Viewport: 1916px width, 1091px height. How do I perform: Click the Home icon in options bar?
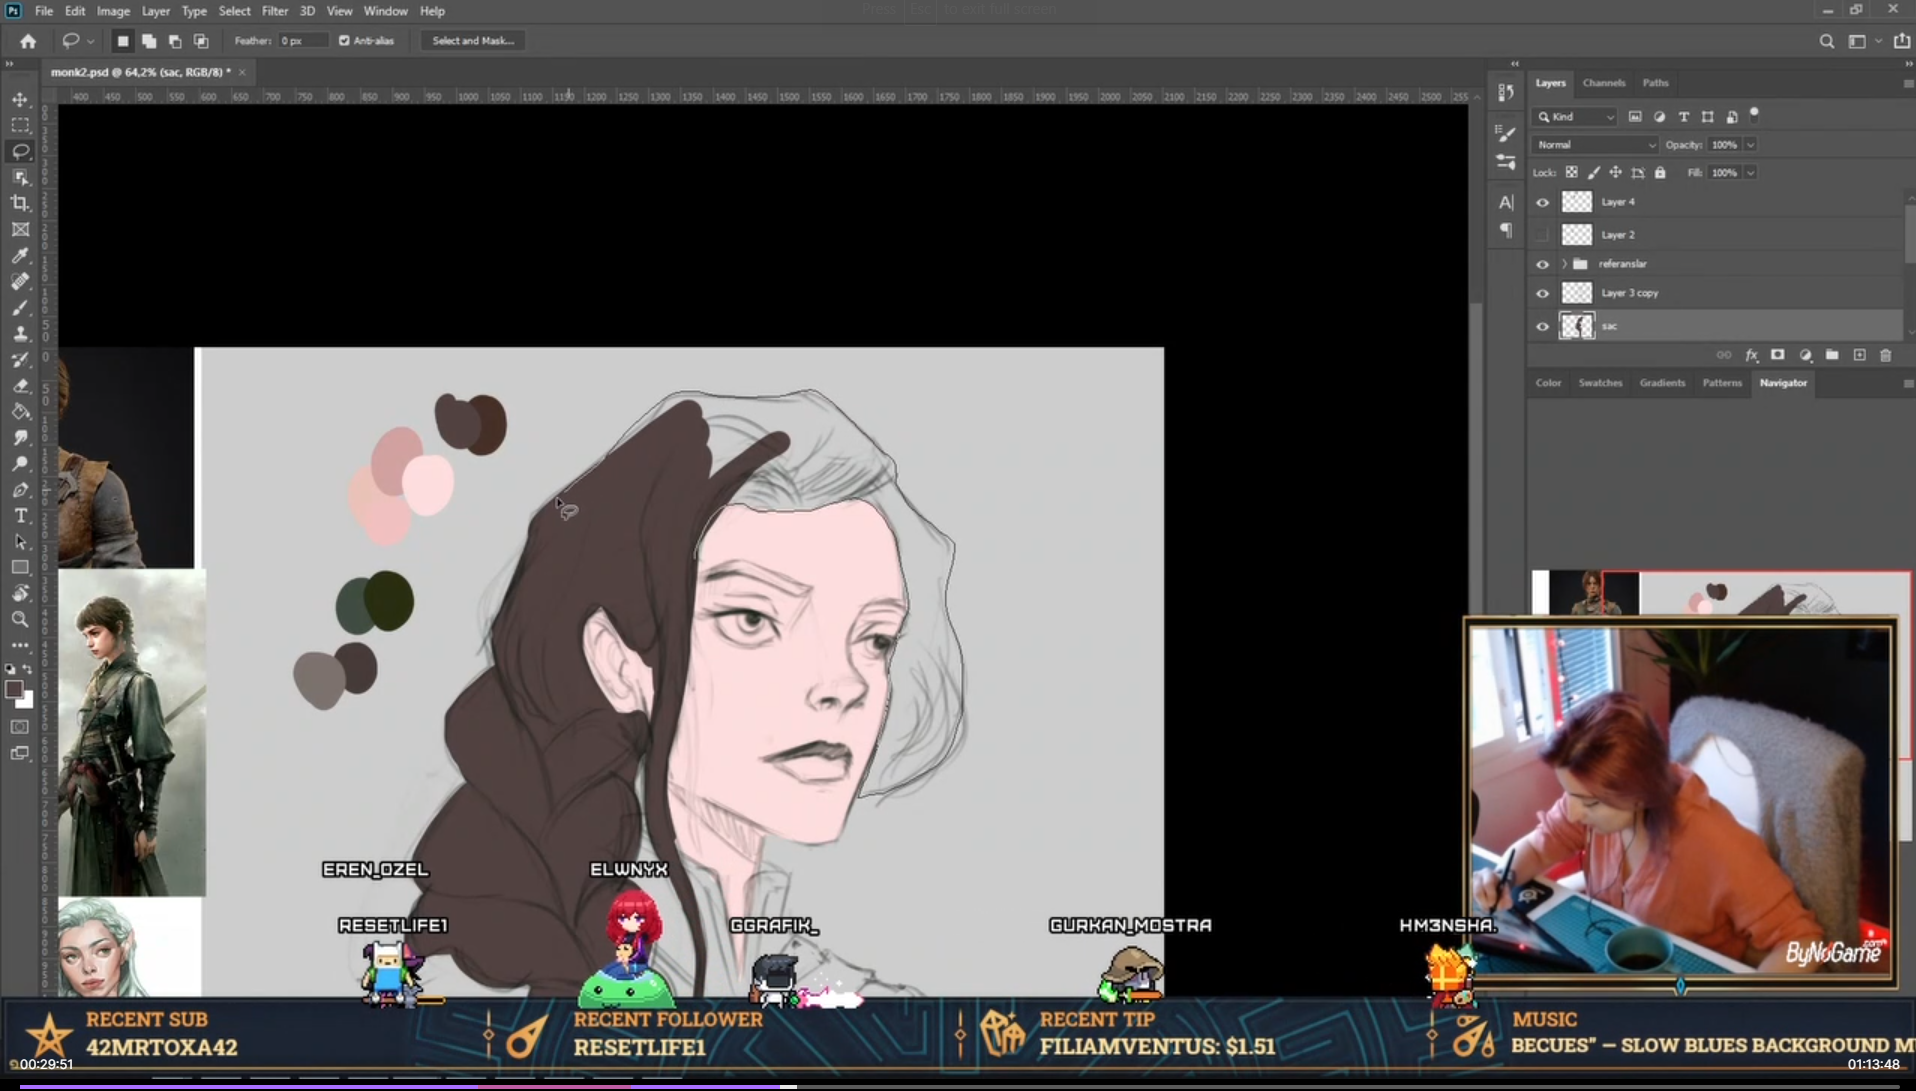[x=28, y=41]
